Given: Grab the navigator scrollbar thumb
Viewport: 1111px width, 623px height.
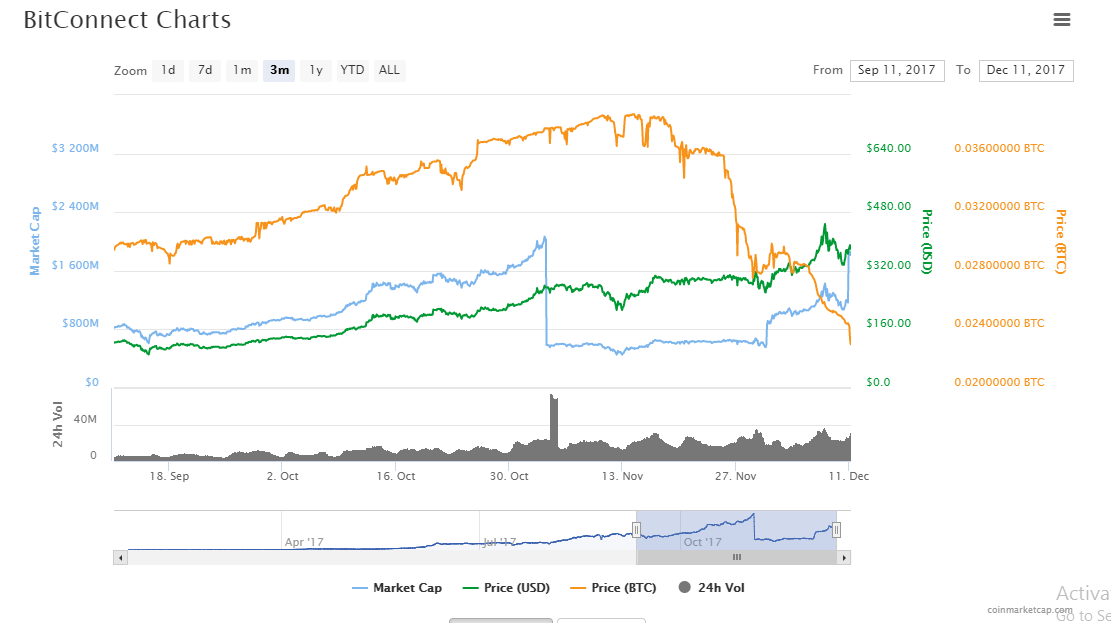Looking at the screenshot, I should coord(736,557).
